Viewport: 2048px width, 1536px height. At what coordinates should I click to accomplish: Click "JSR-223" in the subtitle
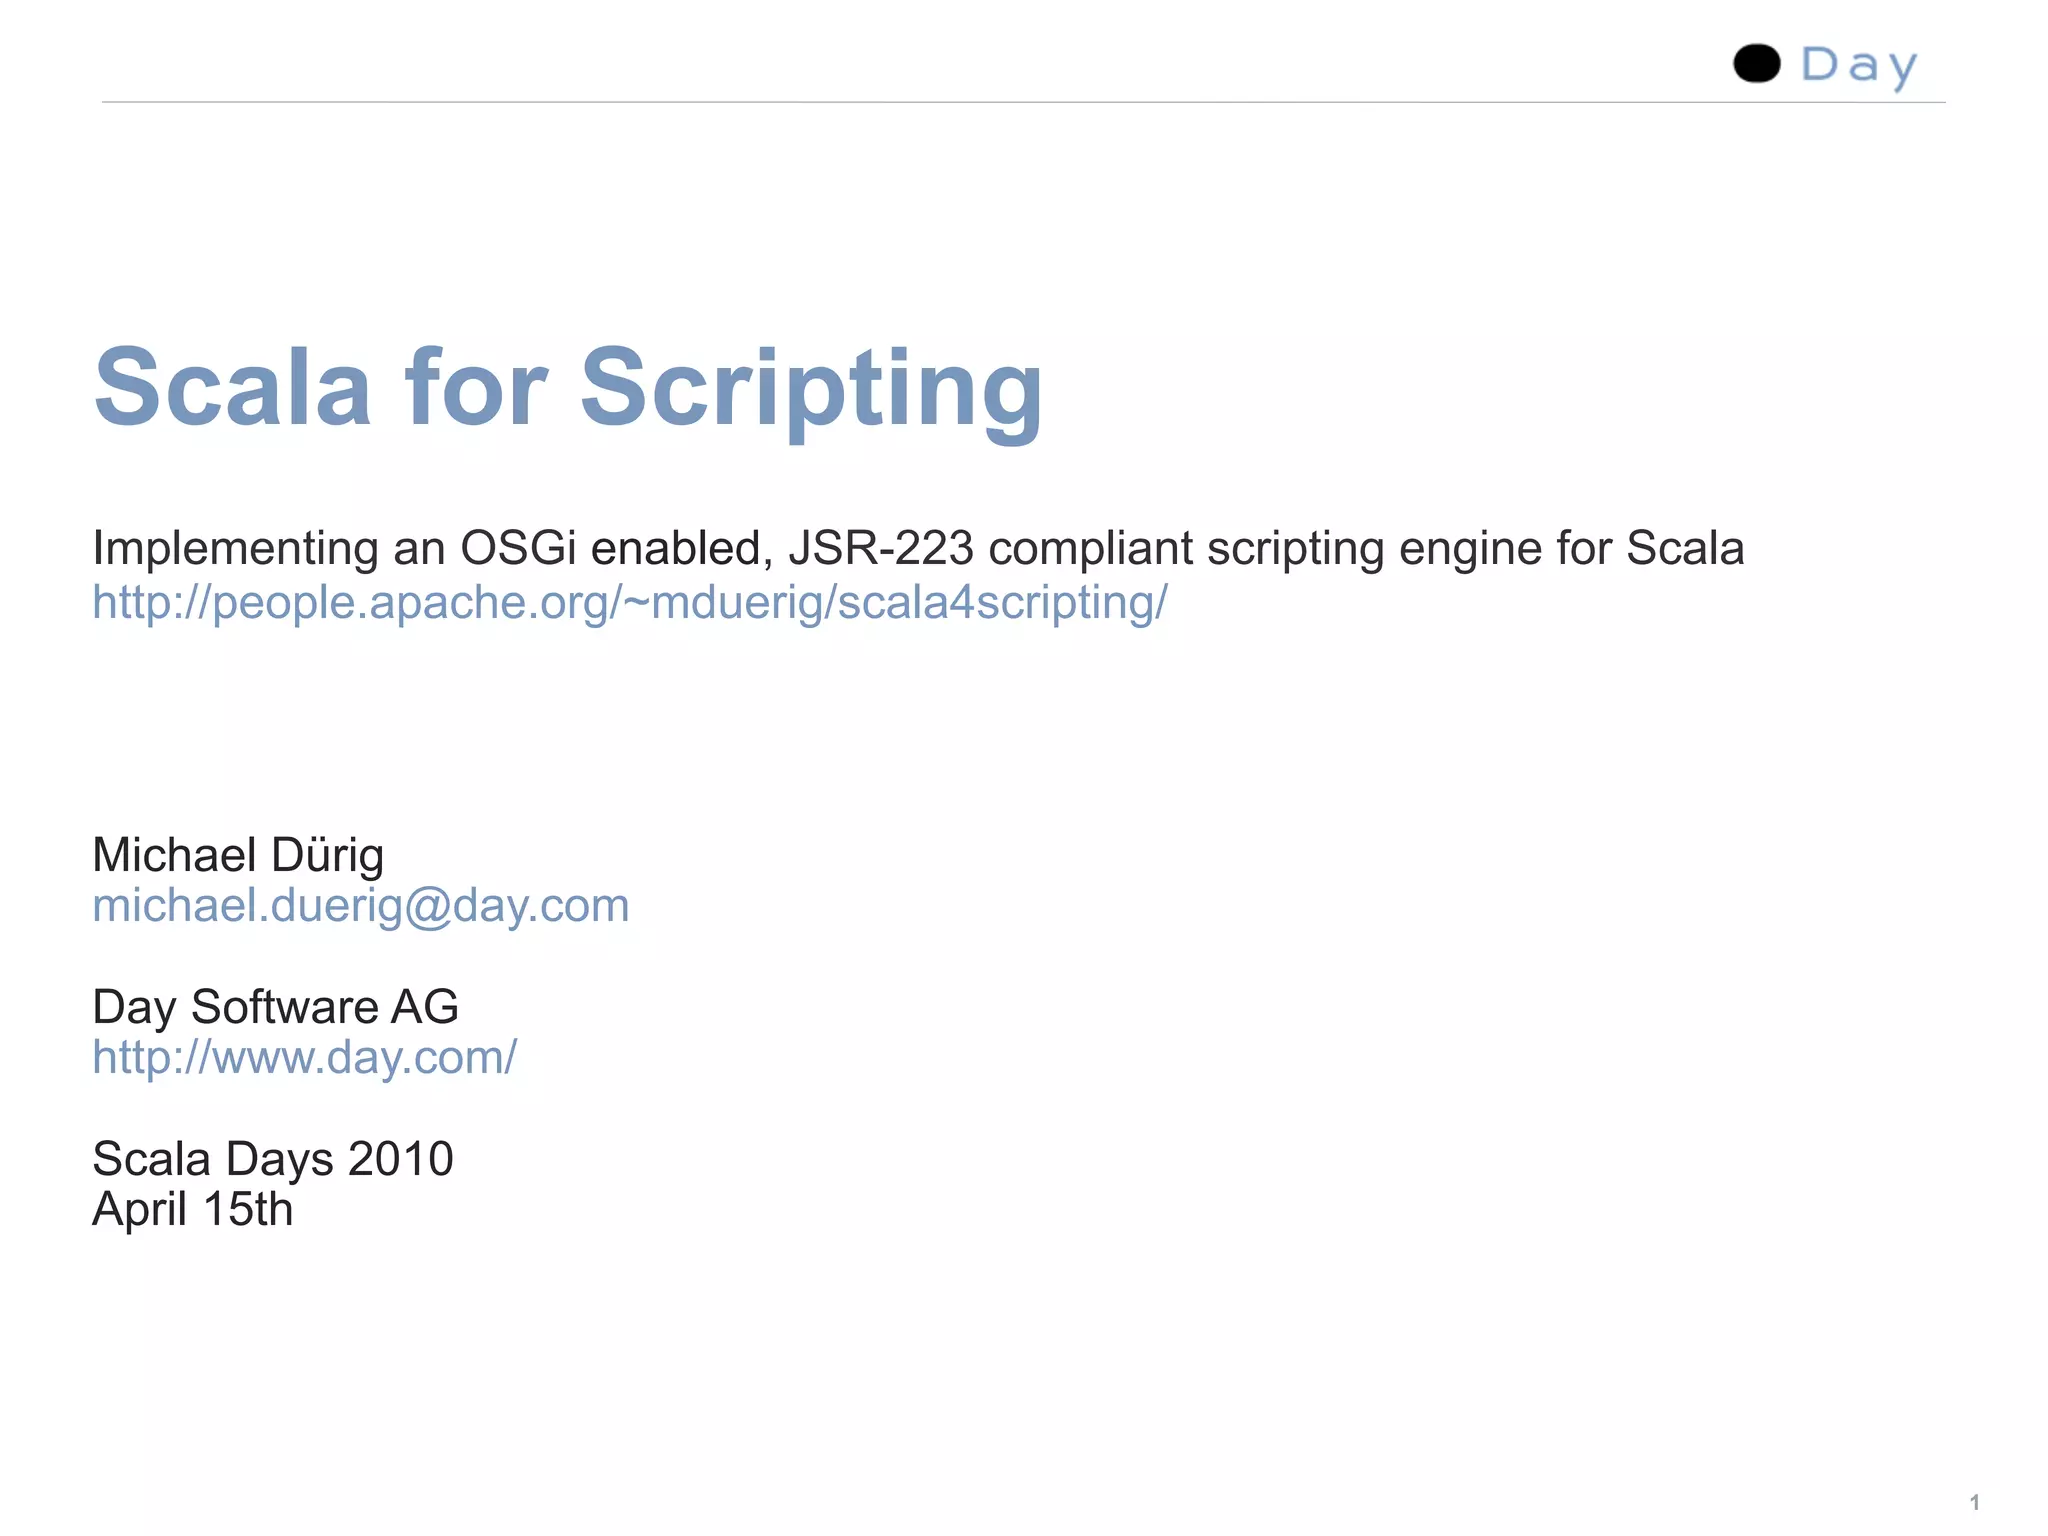point(880,548)
